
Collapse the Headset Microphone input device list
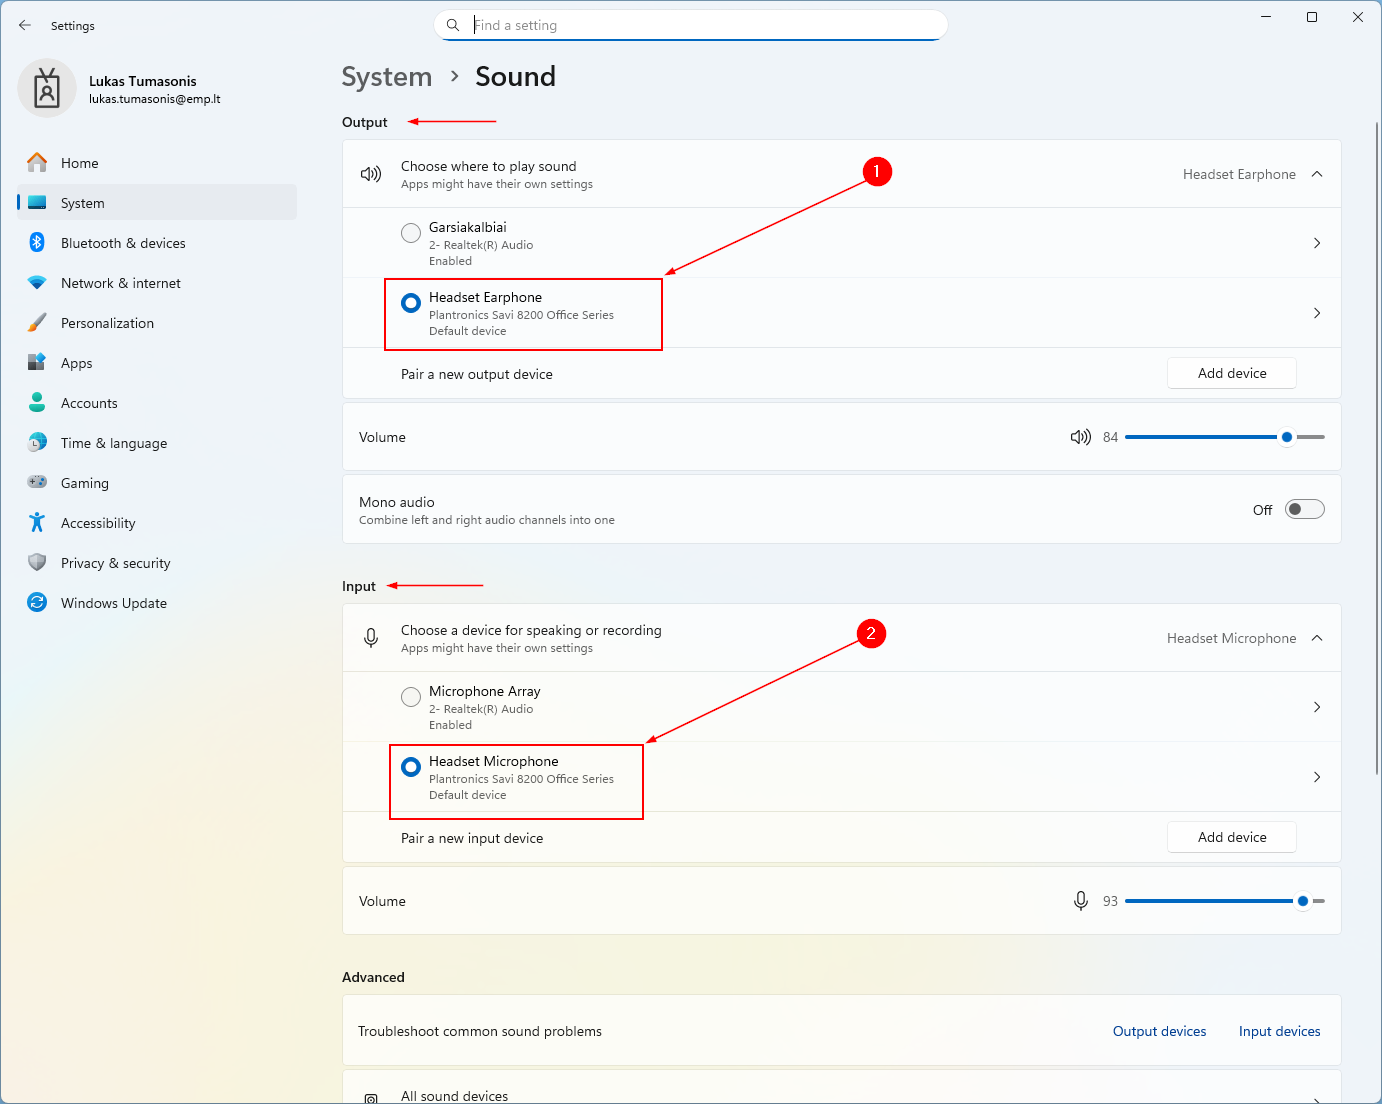pyautogui.click(x=1316, y=637)
